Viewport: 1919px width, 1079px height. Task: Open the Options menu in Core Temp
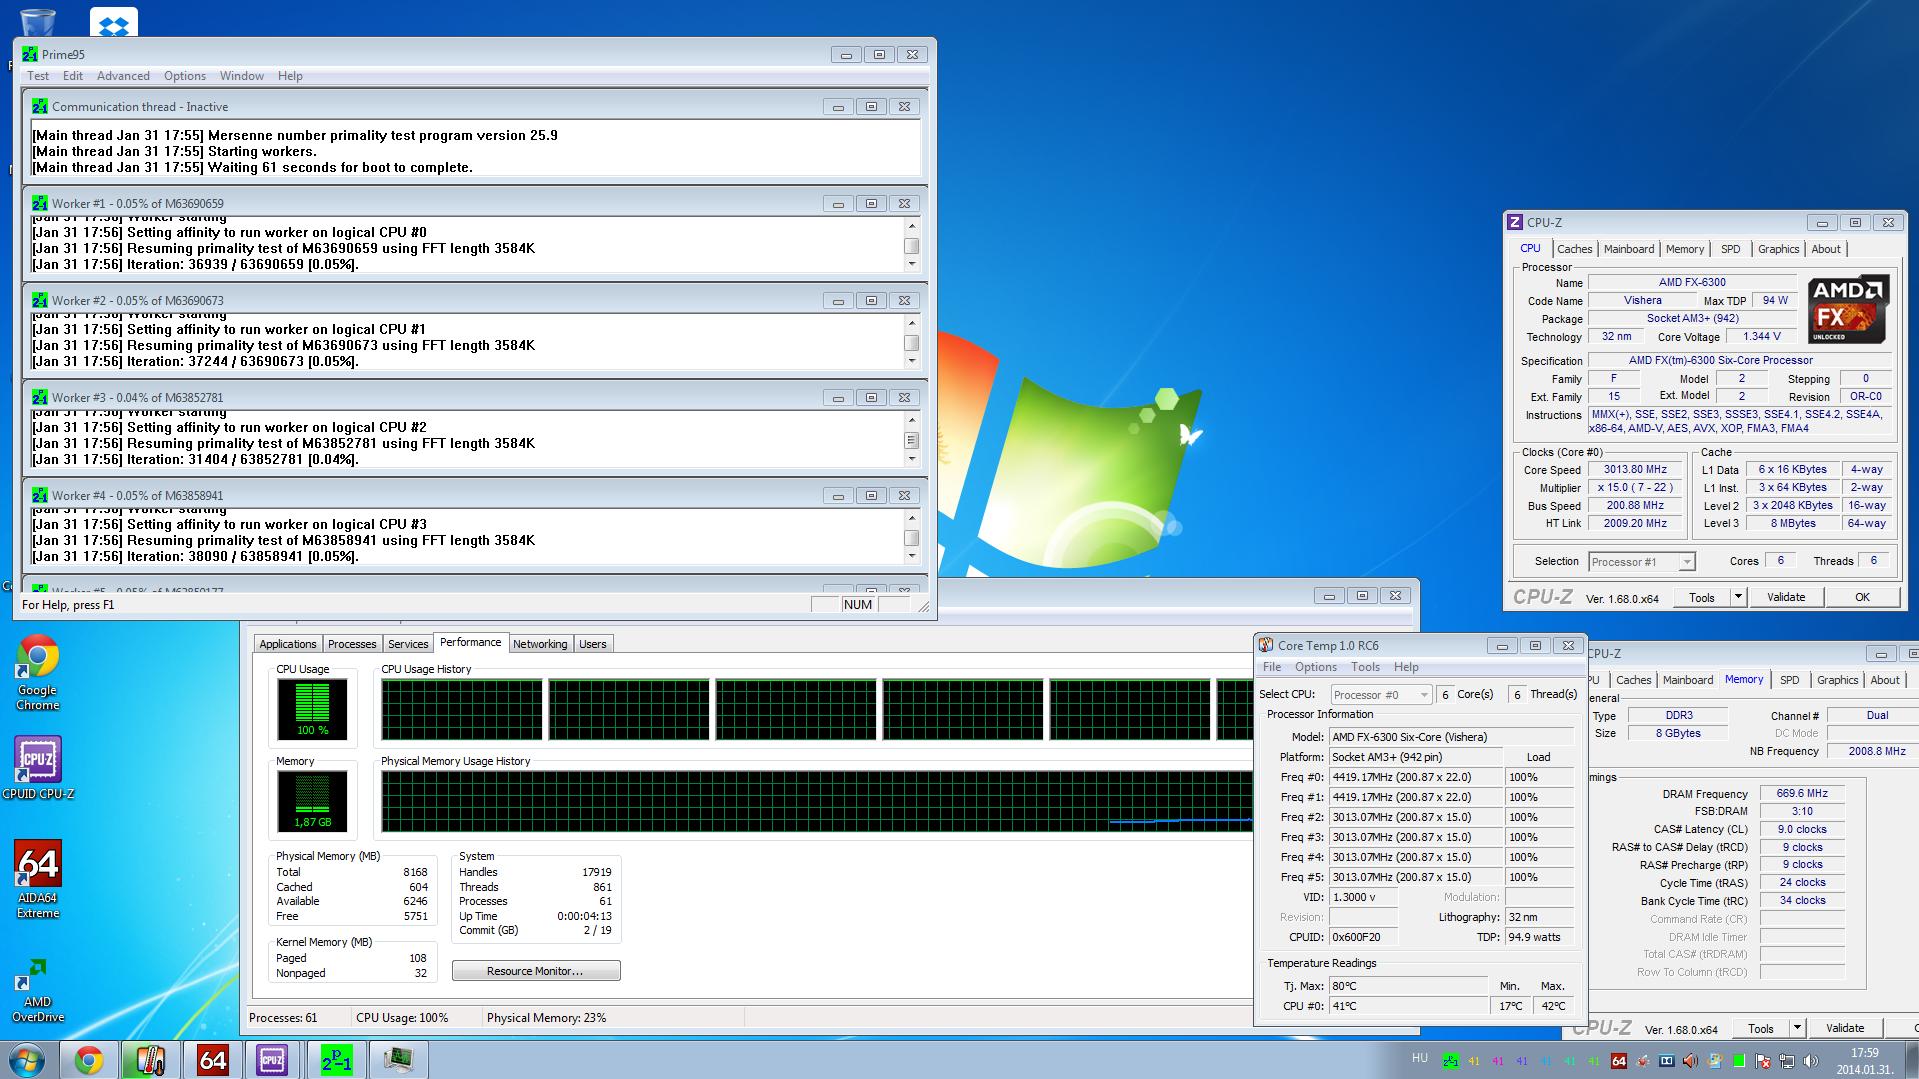(x=1316, y=667)
